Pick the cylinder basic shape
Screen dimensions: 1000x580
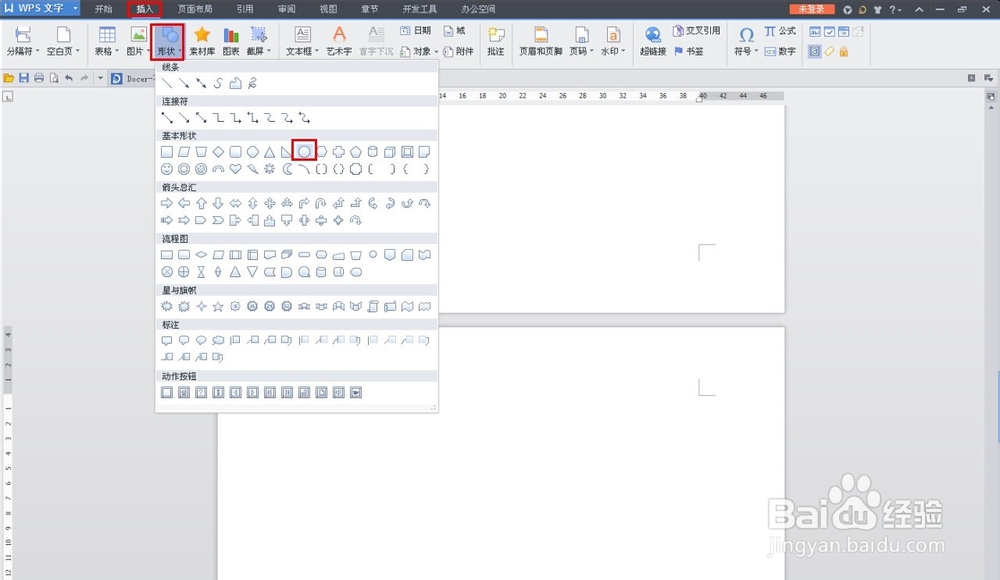pos(373,152)
